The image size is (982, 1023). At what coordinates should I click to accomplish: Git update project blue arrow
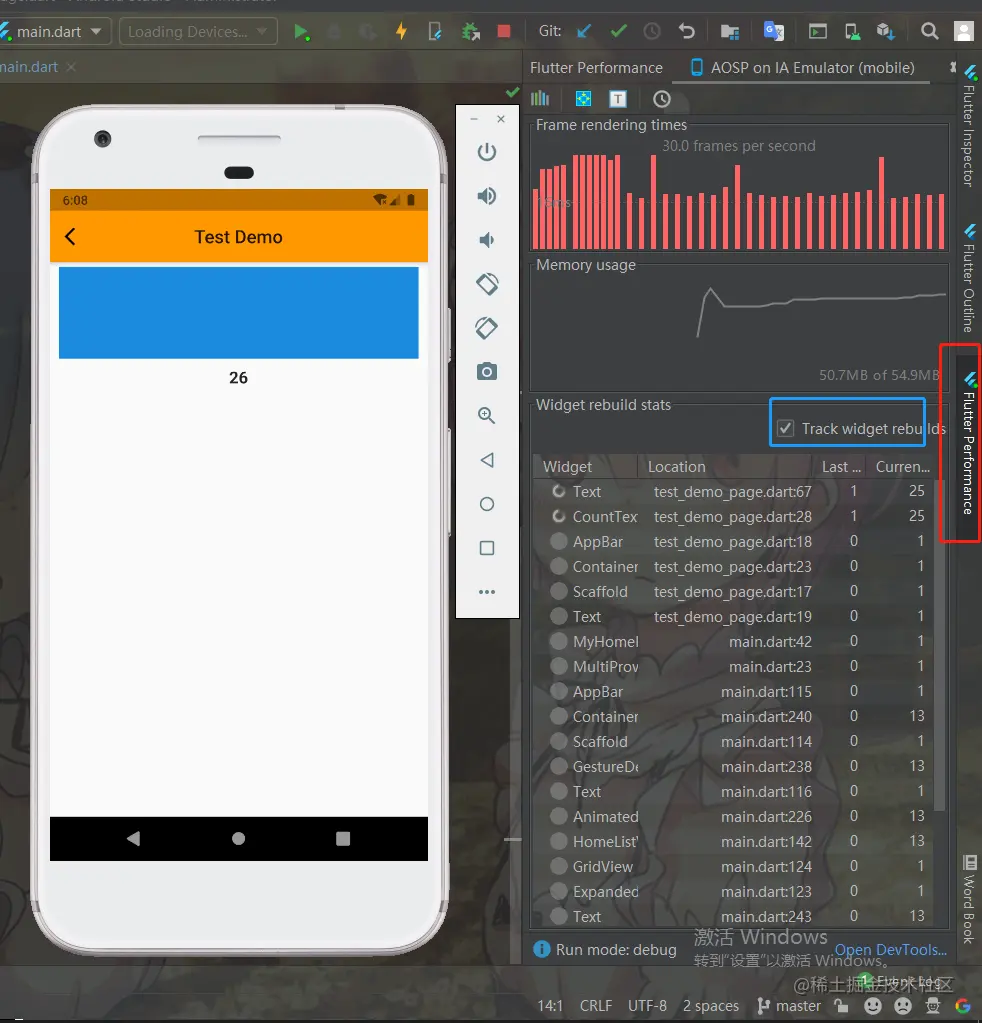coord(585,31)
